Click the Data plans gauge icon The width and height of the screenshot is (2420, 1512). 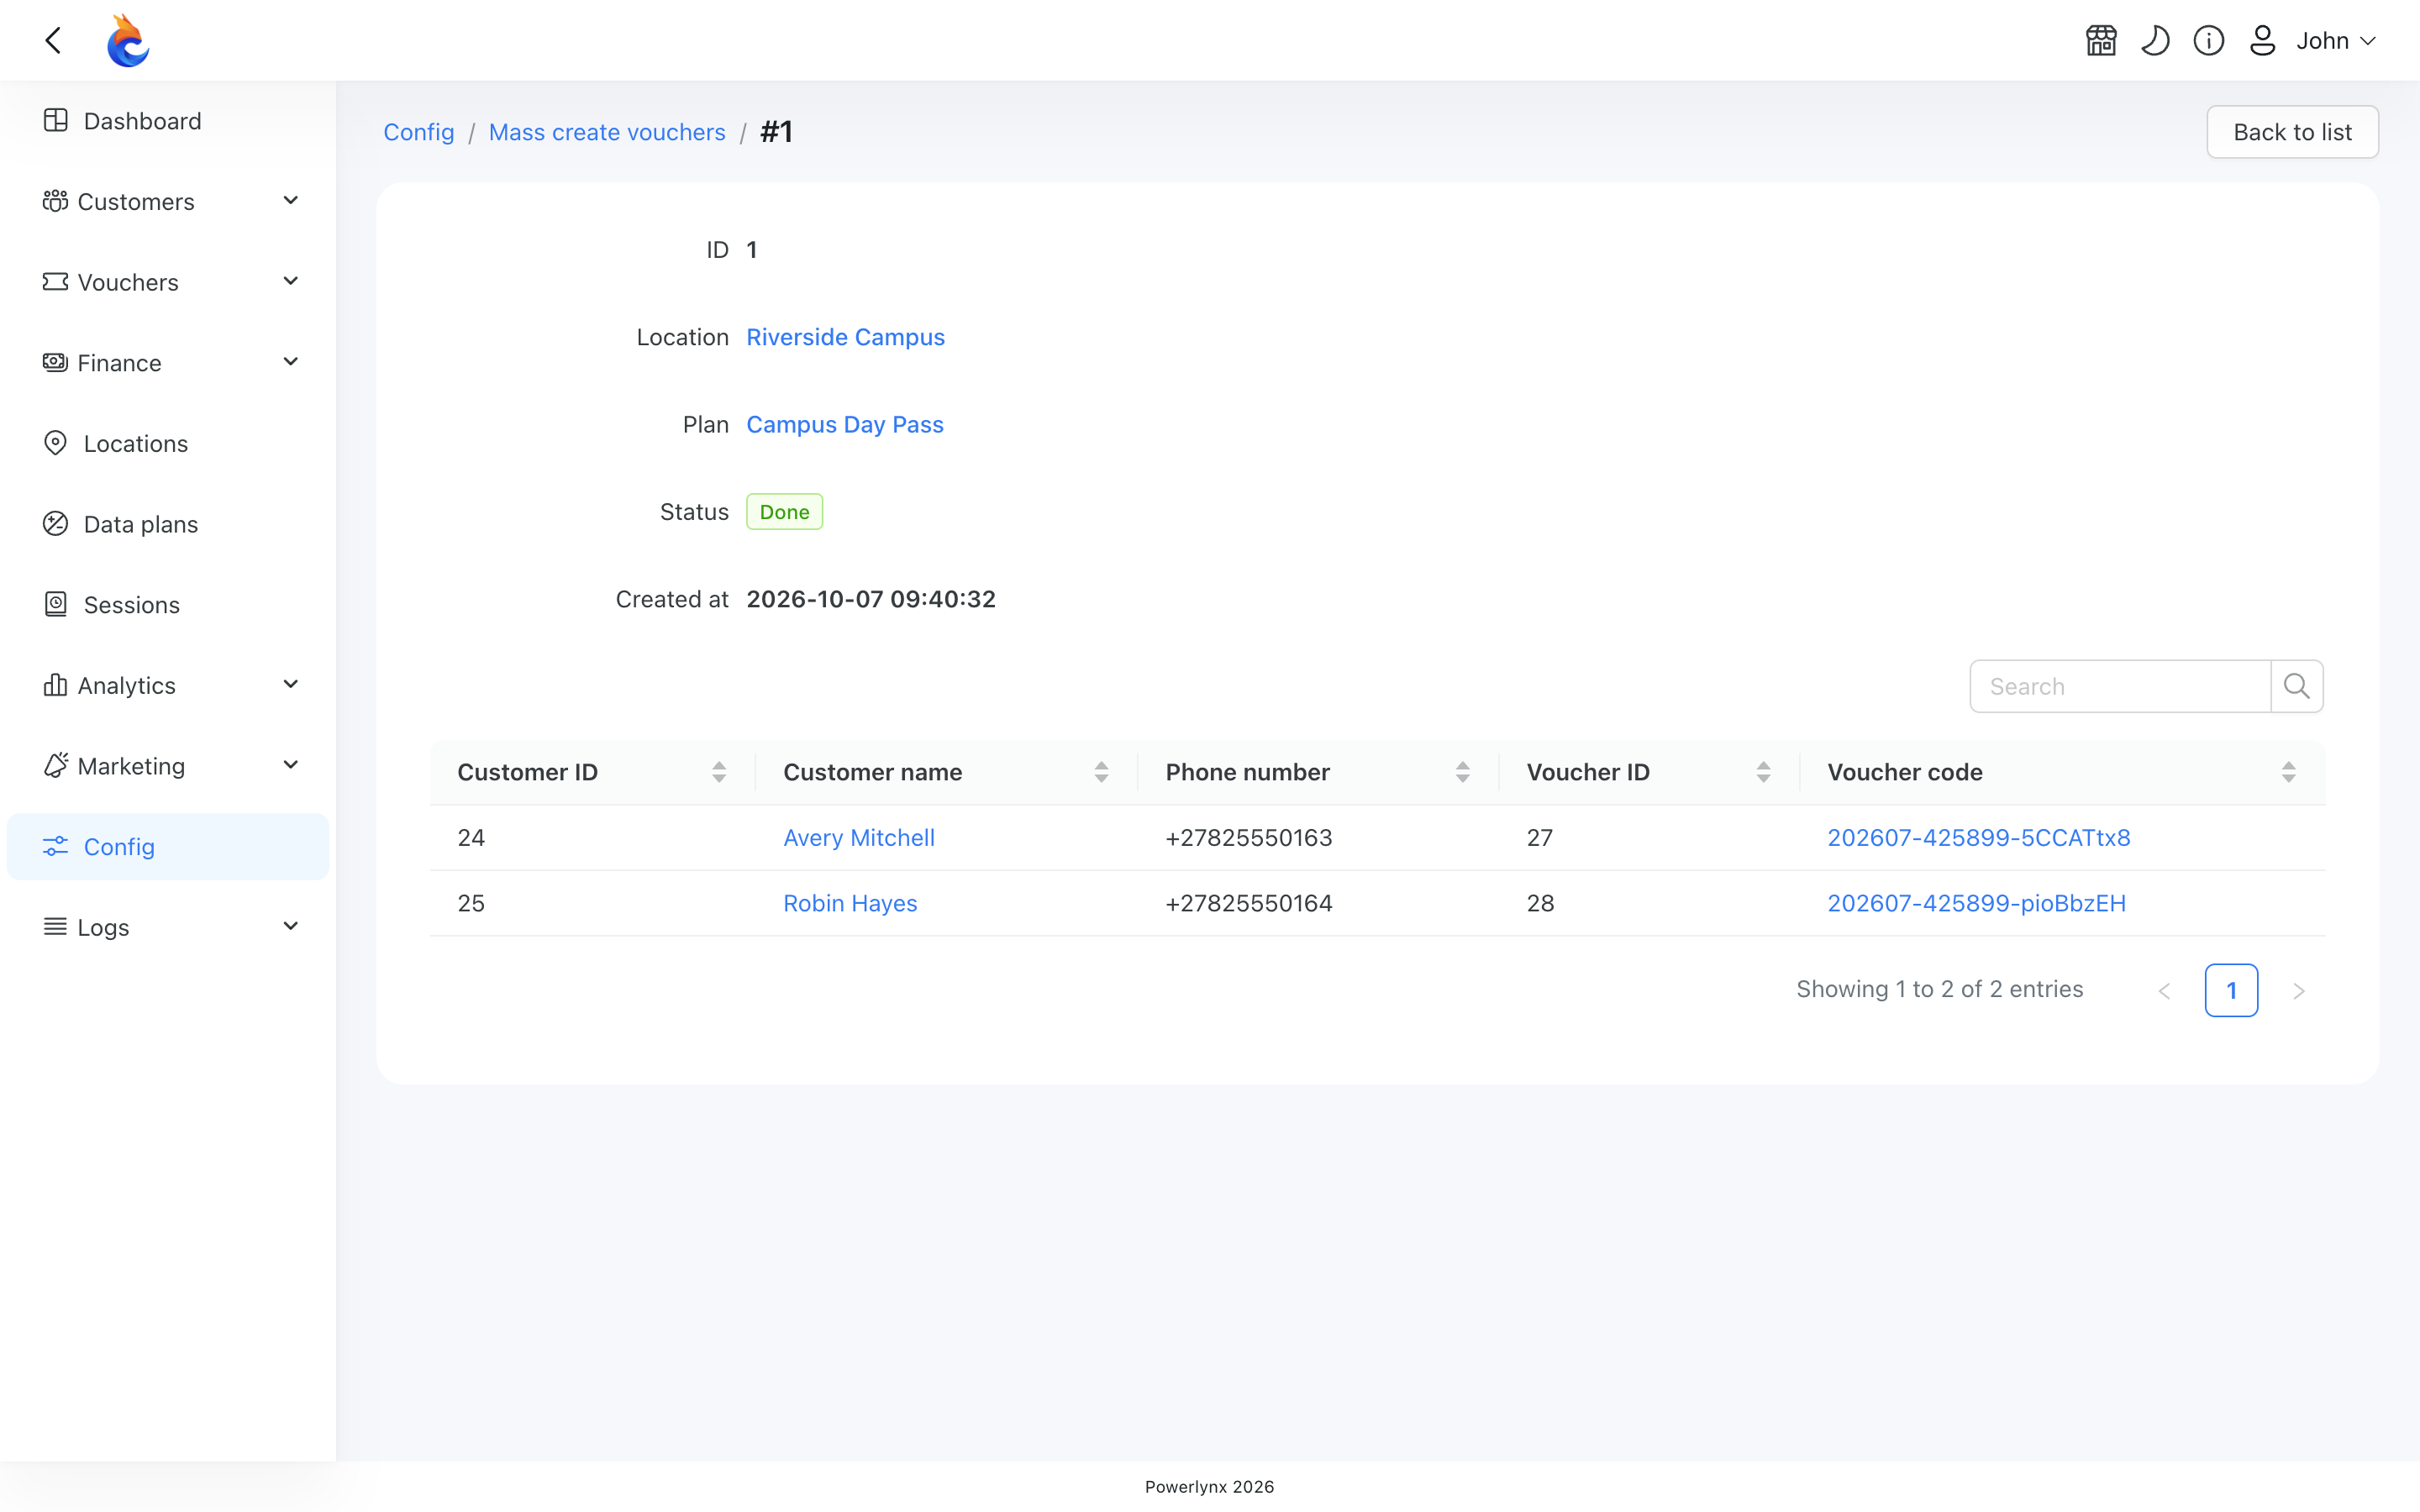pos(56,524)
